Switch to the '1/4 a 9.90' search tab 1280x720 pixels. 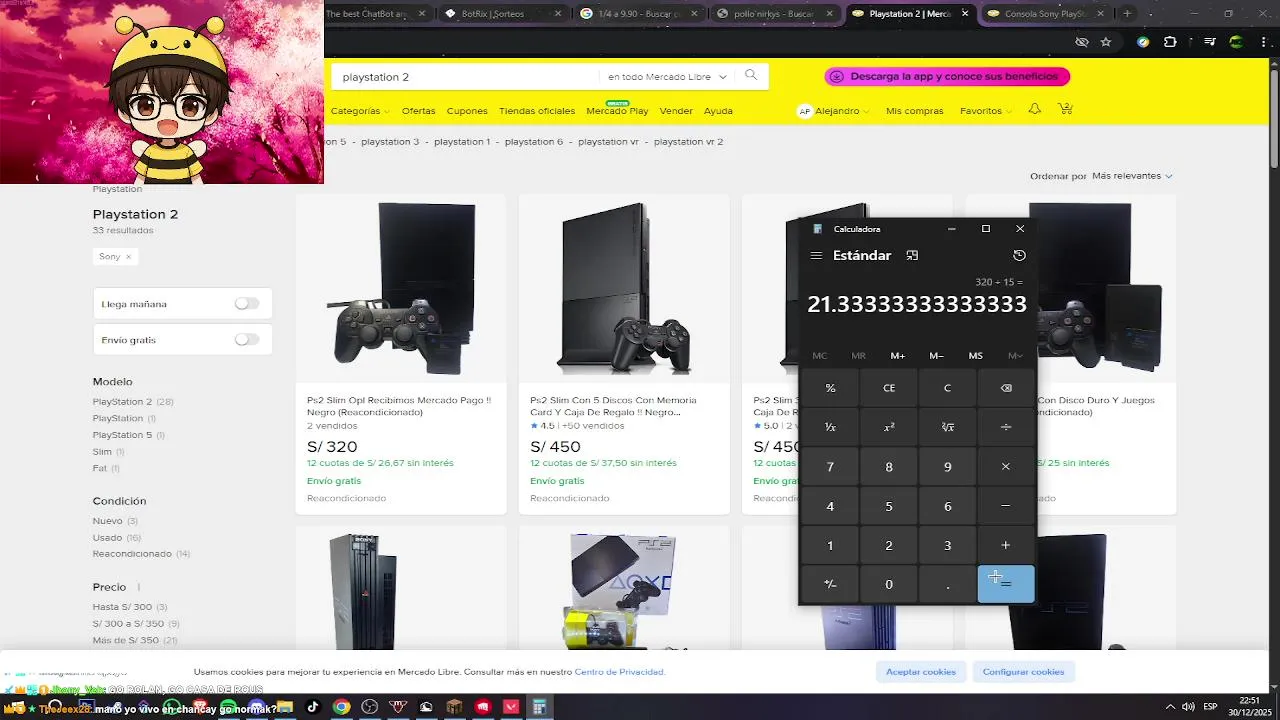[640, 14]
